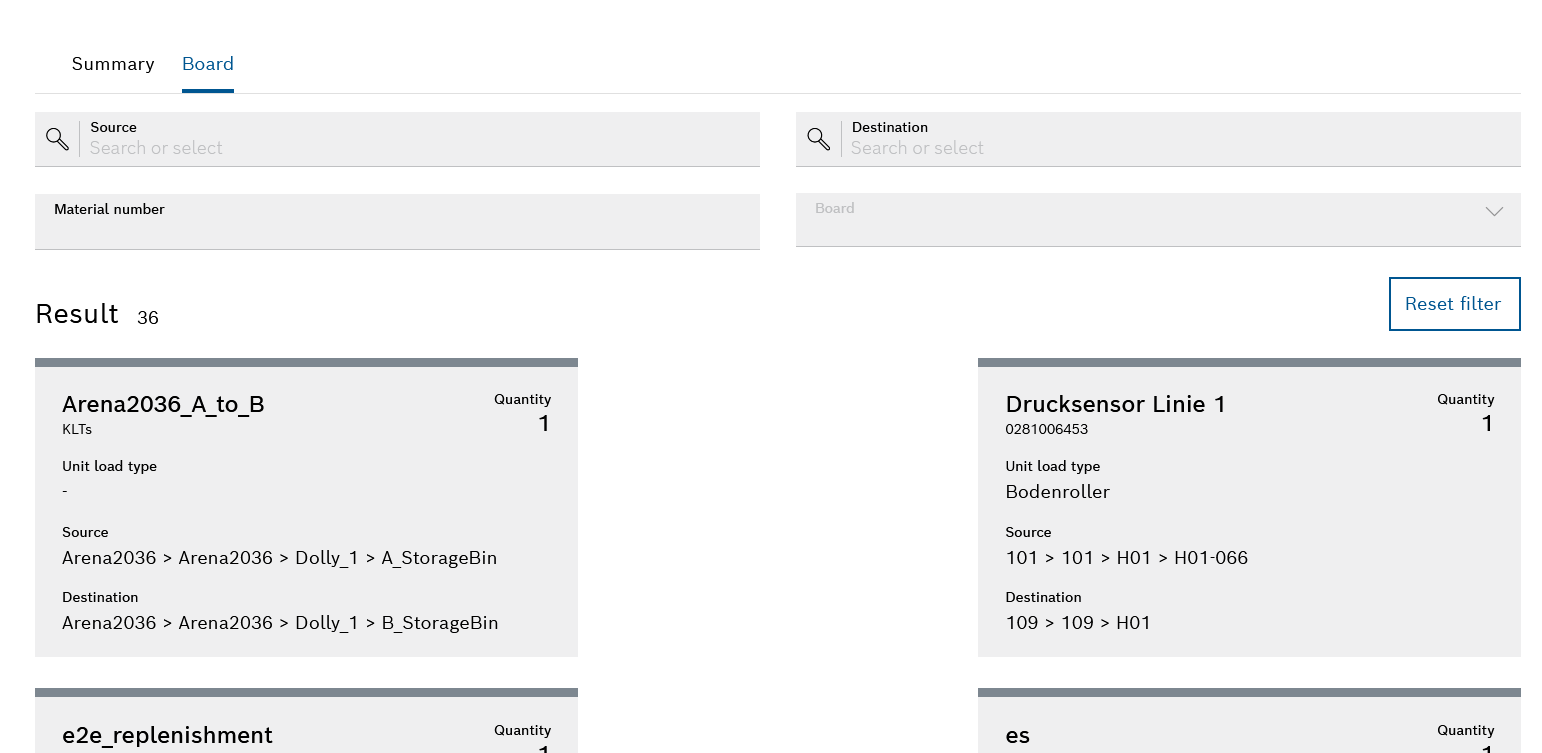Open the Drucksensor Linie 1 card title
Image resolution: width=1542 pixels, height=753 pixels.
point(1115,404)
